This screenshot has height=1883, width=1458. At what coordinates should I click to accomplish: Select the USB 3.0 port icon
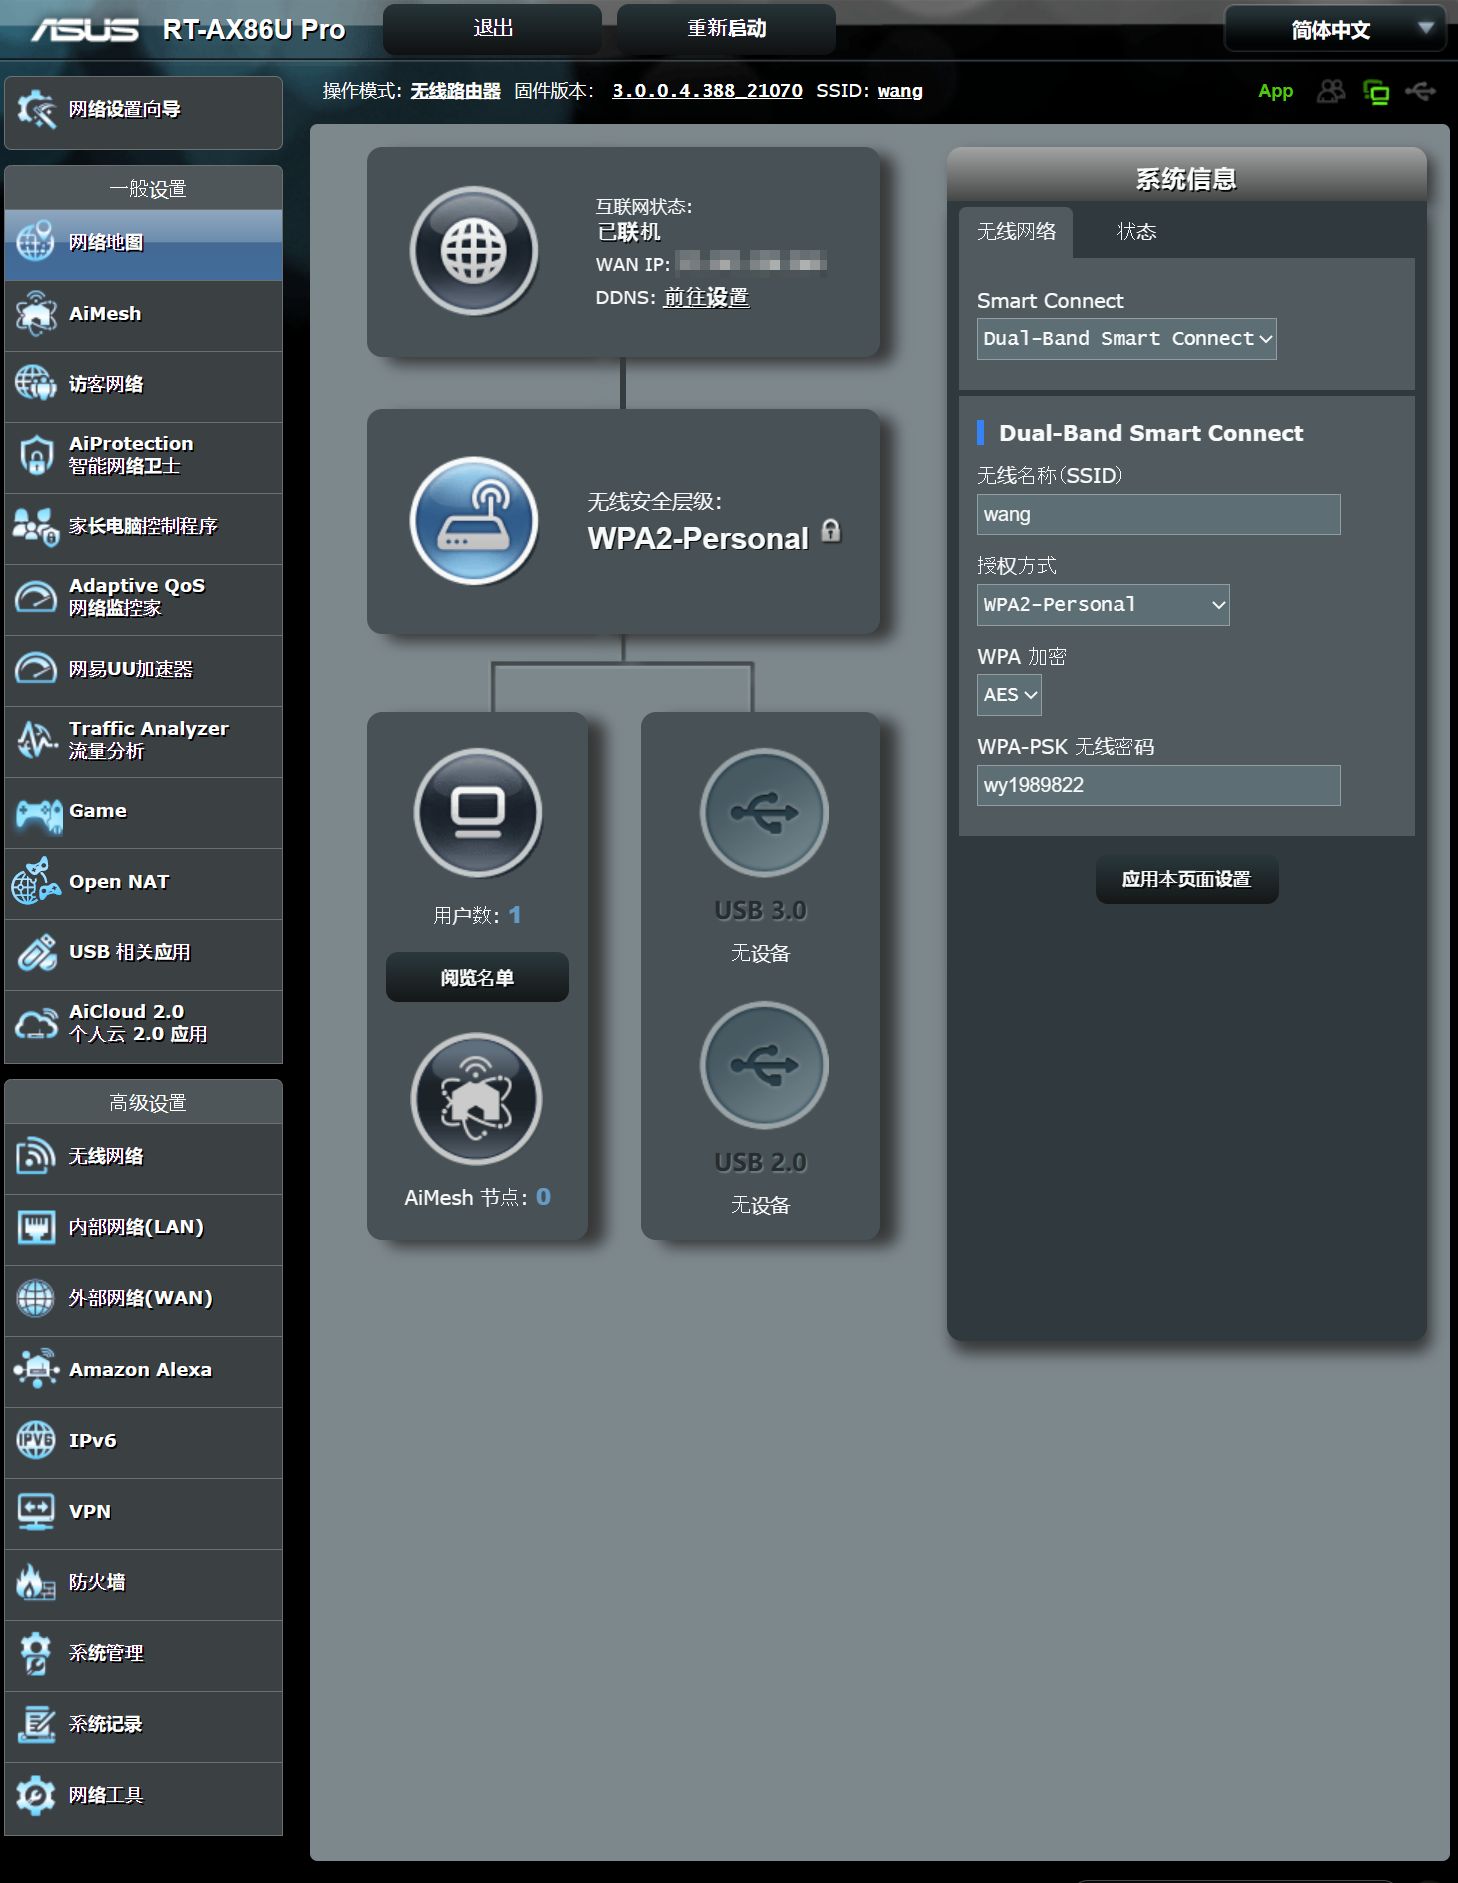[764, 812]
